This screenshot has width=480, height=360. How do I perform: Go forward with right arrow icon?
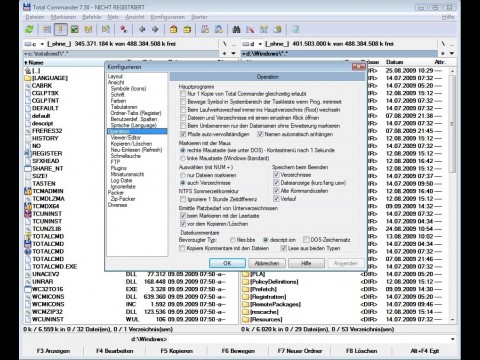click(x=155, y=29)
